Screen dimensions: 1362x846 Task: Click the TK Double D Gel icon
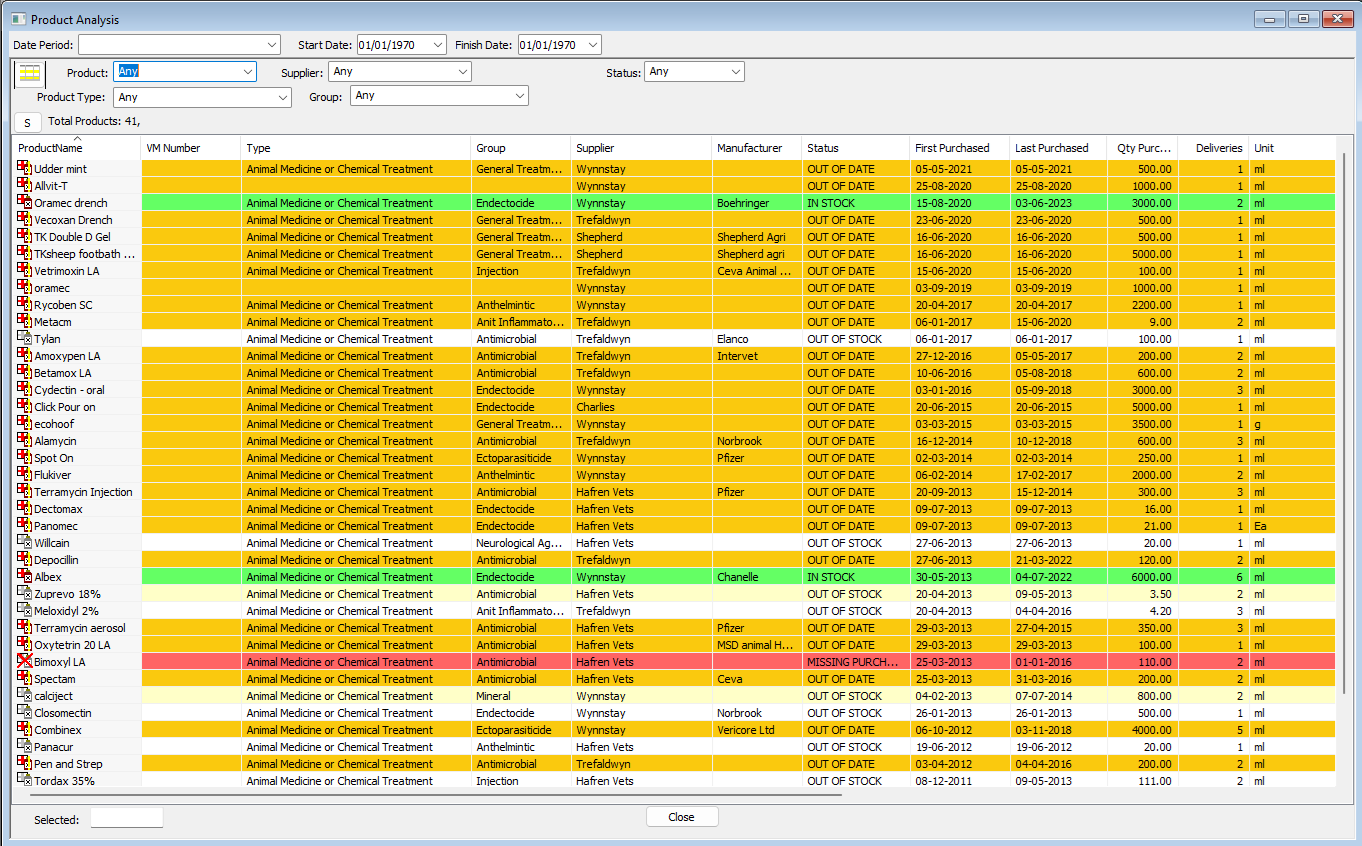[x=25, y=237]
